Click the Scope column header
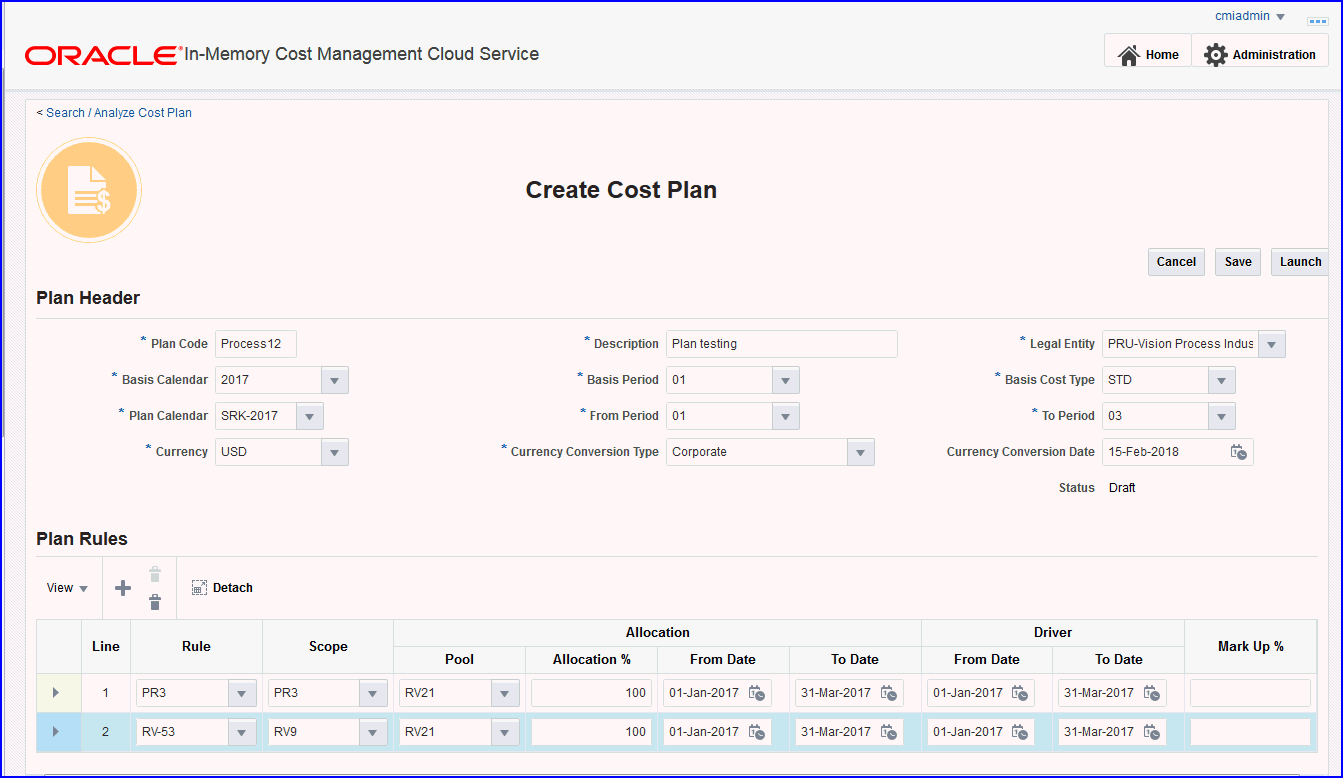Viewport: 1343px width, 778px height. pos(328,646)
